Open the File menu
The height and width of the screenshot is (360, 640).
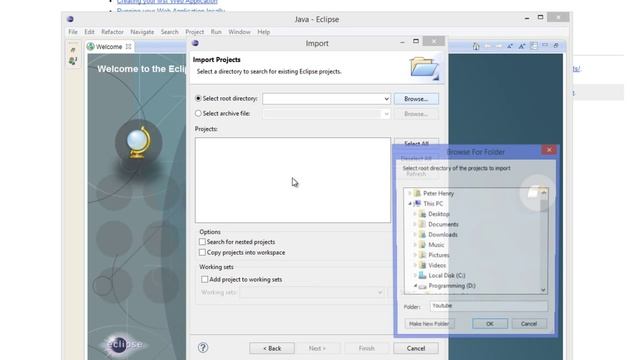point(73,32)
